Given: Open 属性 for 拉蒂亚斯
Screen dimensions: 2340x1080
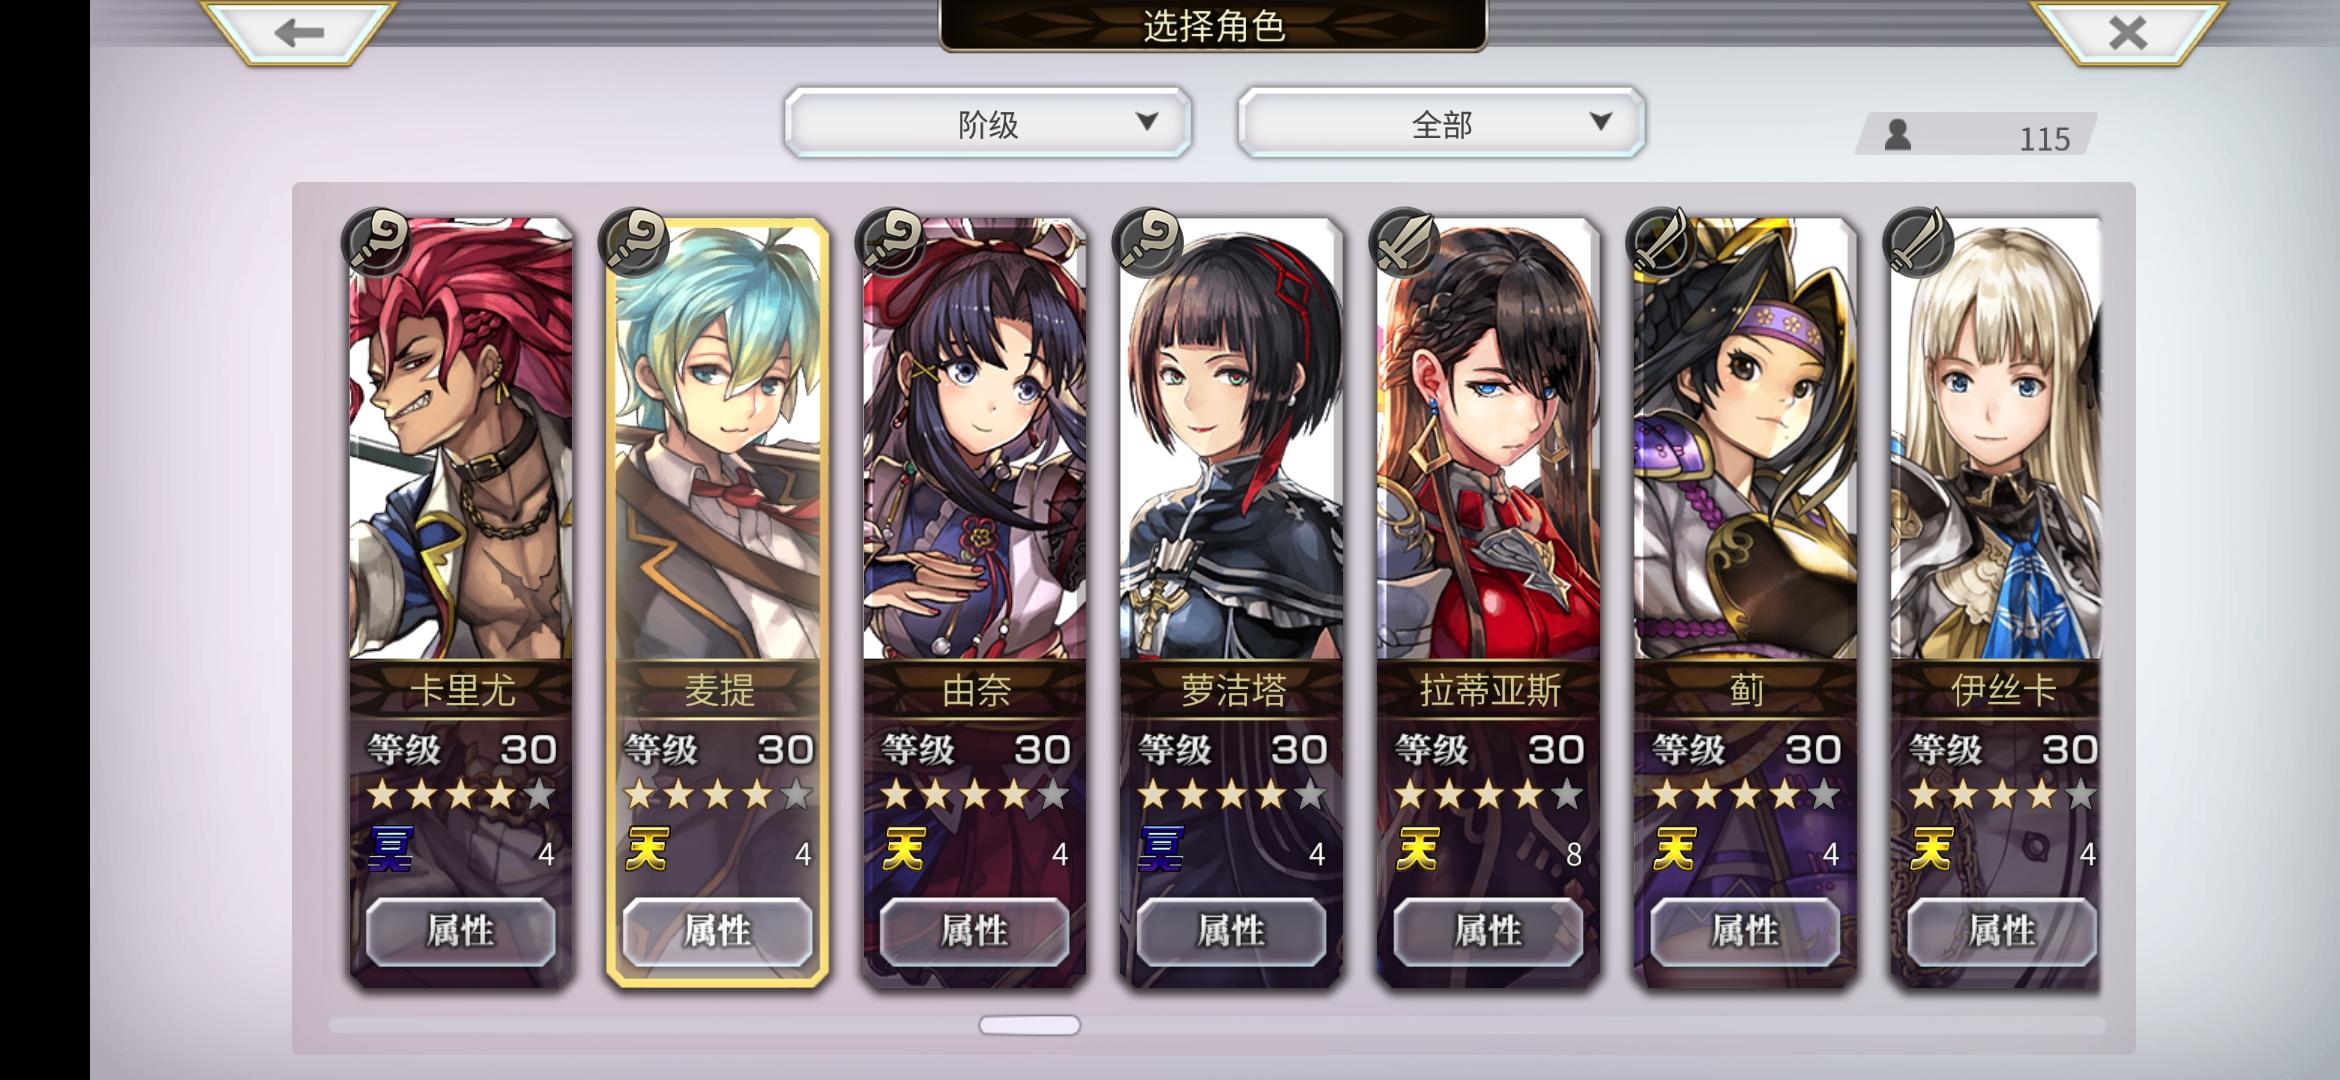Looking at the screenshot, I should click(1488, 931).
